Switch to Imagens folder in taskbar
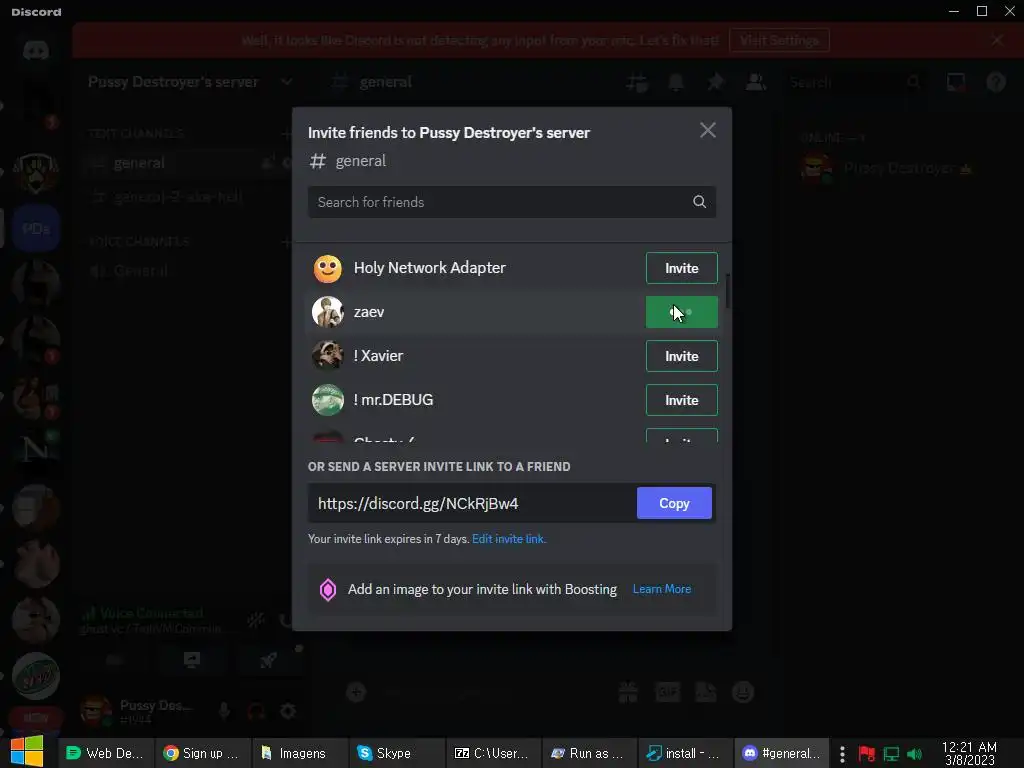The image size is (1024, 768). pyautogui.click(x=299, y=753)
